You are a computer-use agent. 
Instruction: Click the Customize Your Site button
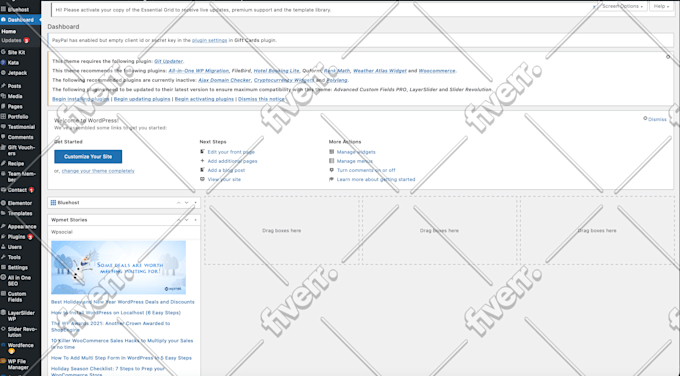88,157
